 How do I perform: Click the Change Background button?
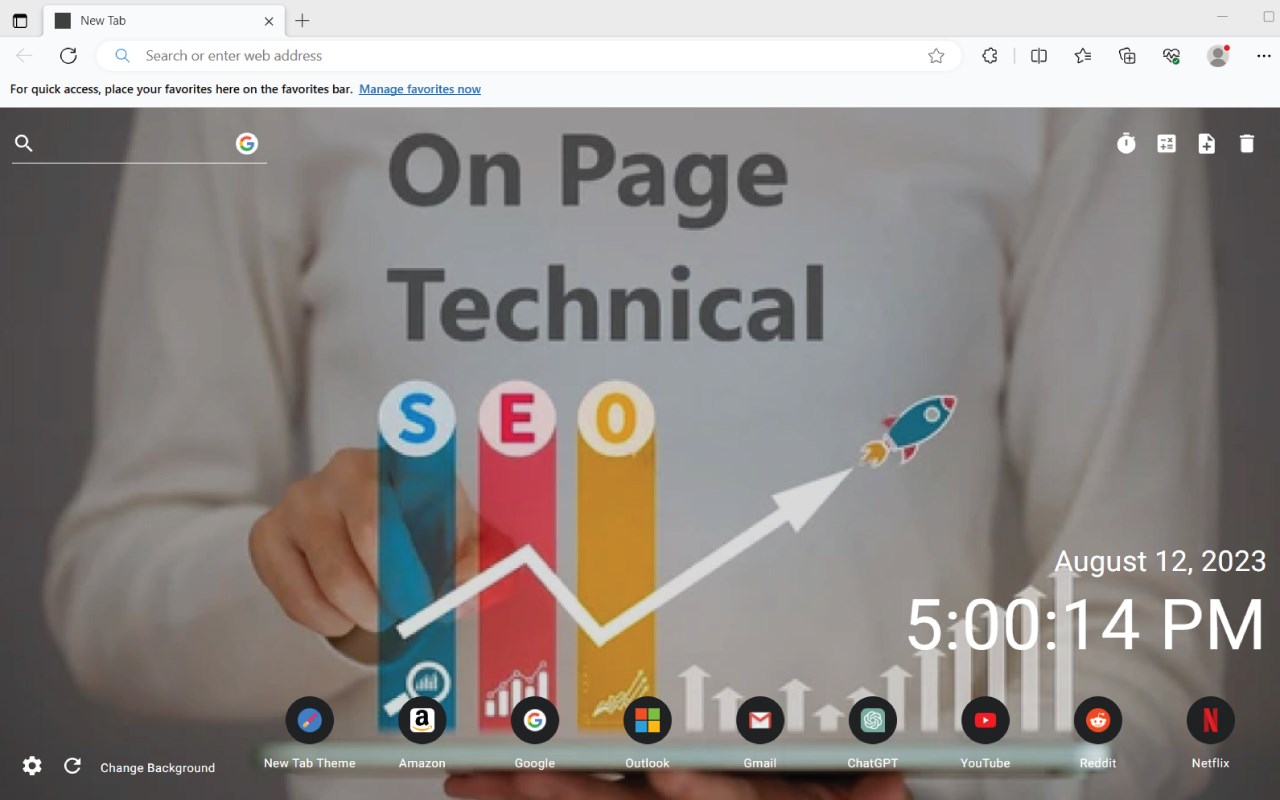pyautogui.click(x=157, y=768)
